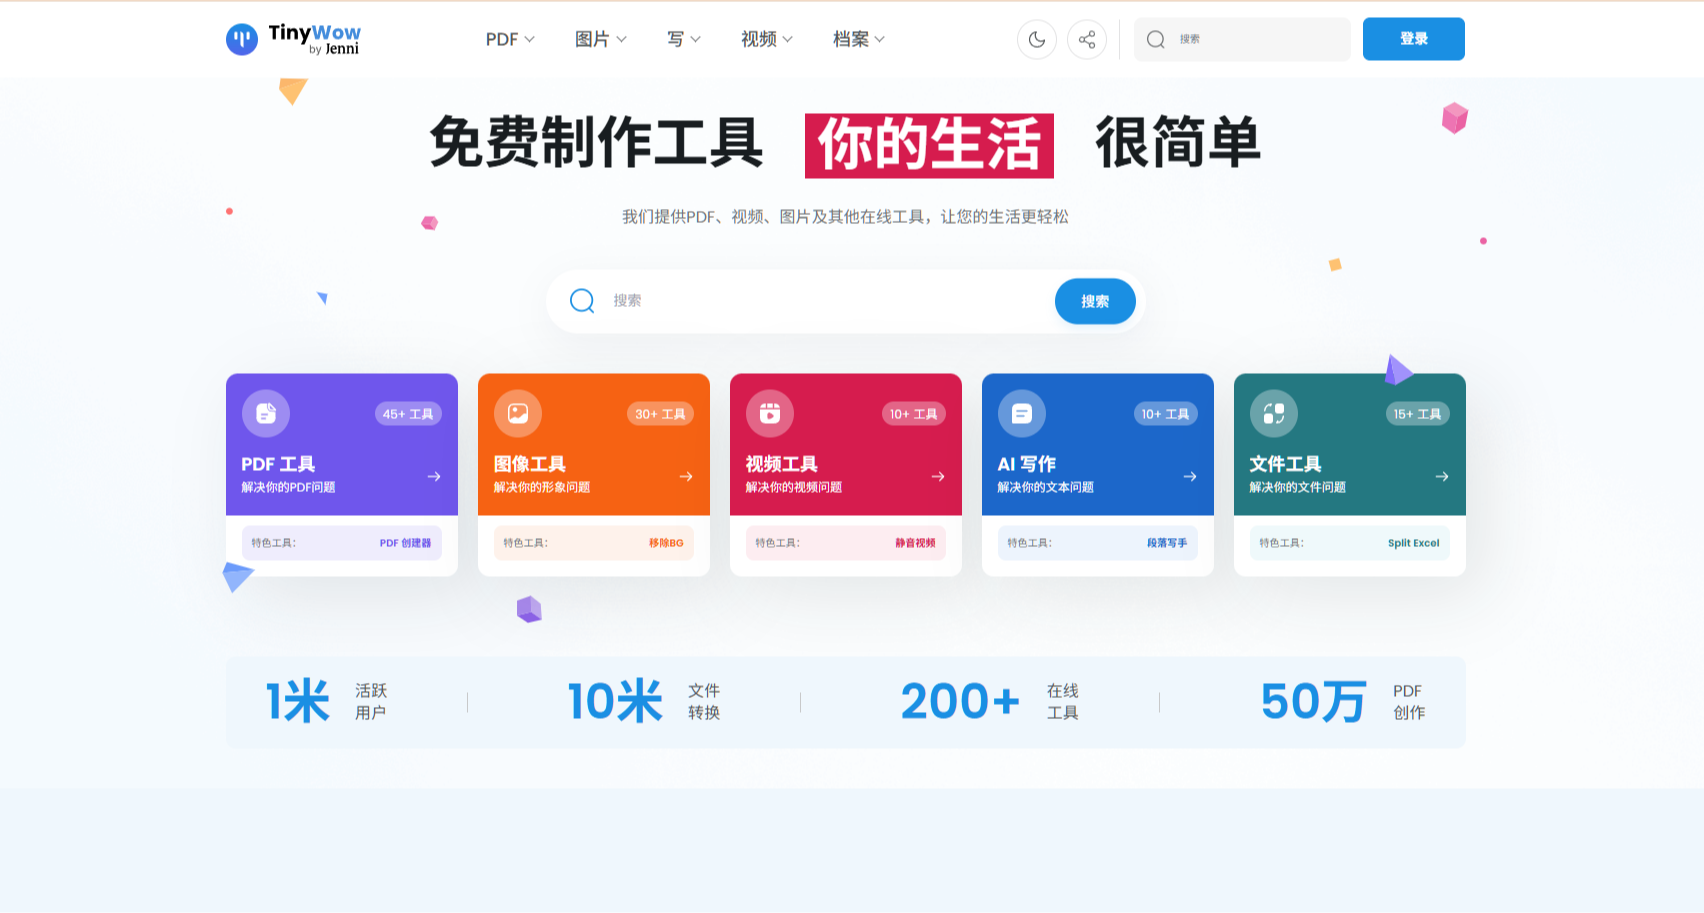This screenshot has height=913, width=1704.
Task: Select the PDF 工具 document icon
Action: point(265,413)
